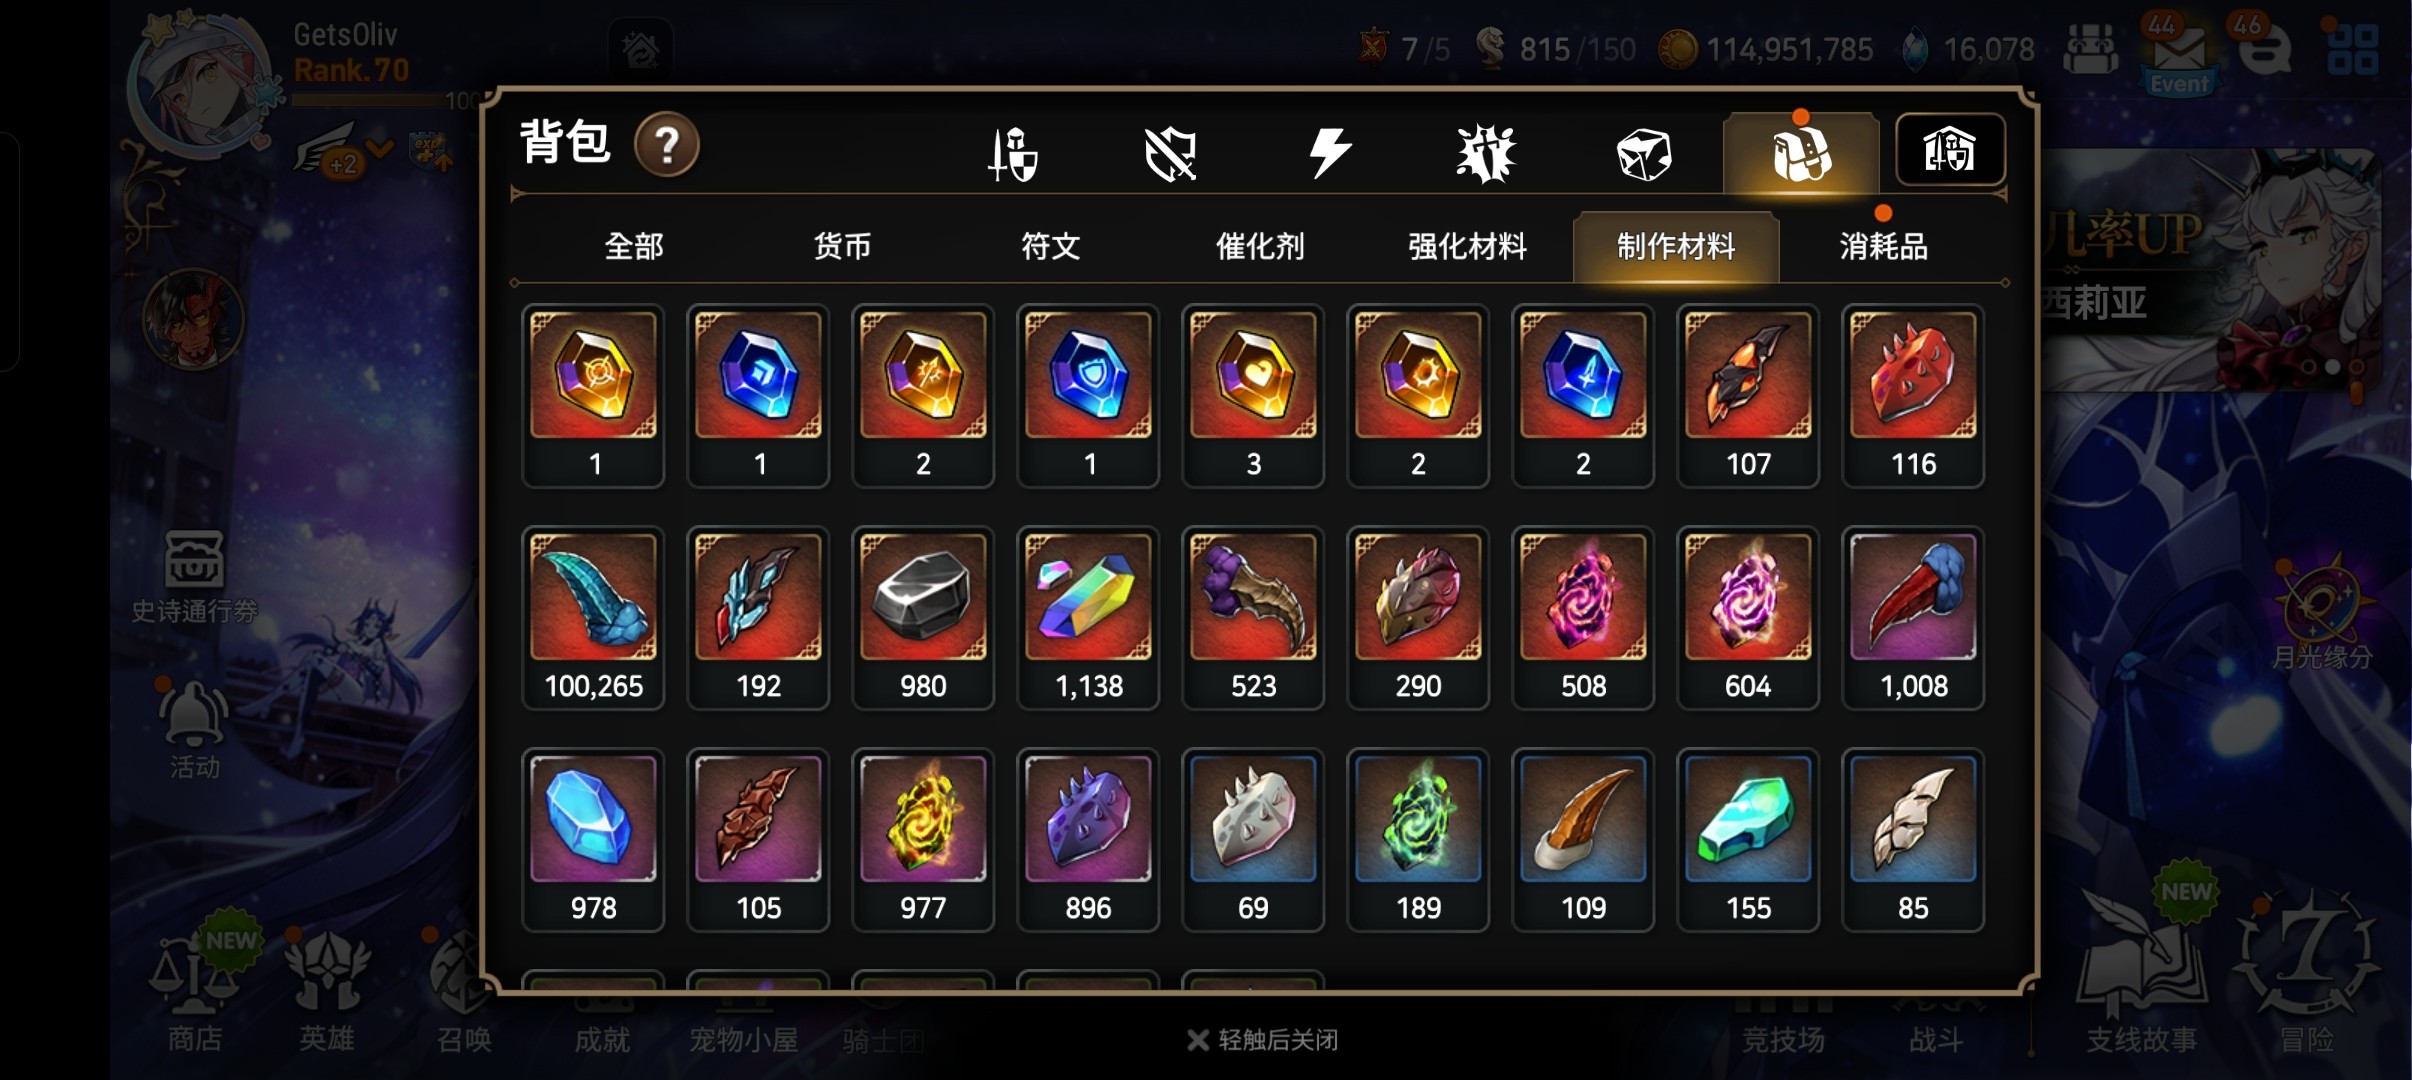Switch to the 符文 tab
The width and height of the screenshot is (2412, 1080).
pos(1051,246)
